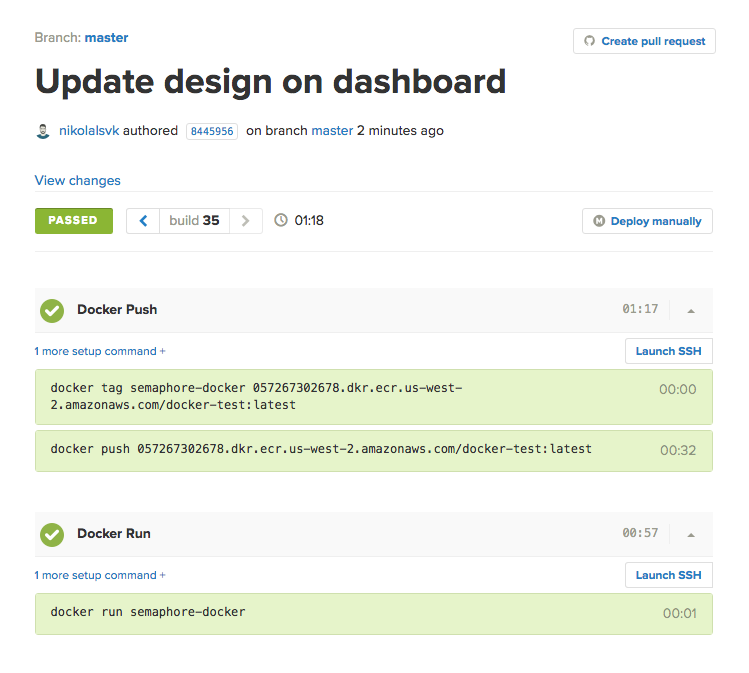Image resolution: width=749 pixels, height=673 pixels.
Task: Click Docker Run green checkmark icon
Action: [52, 534]
